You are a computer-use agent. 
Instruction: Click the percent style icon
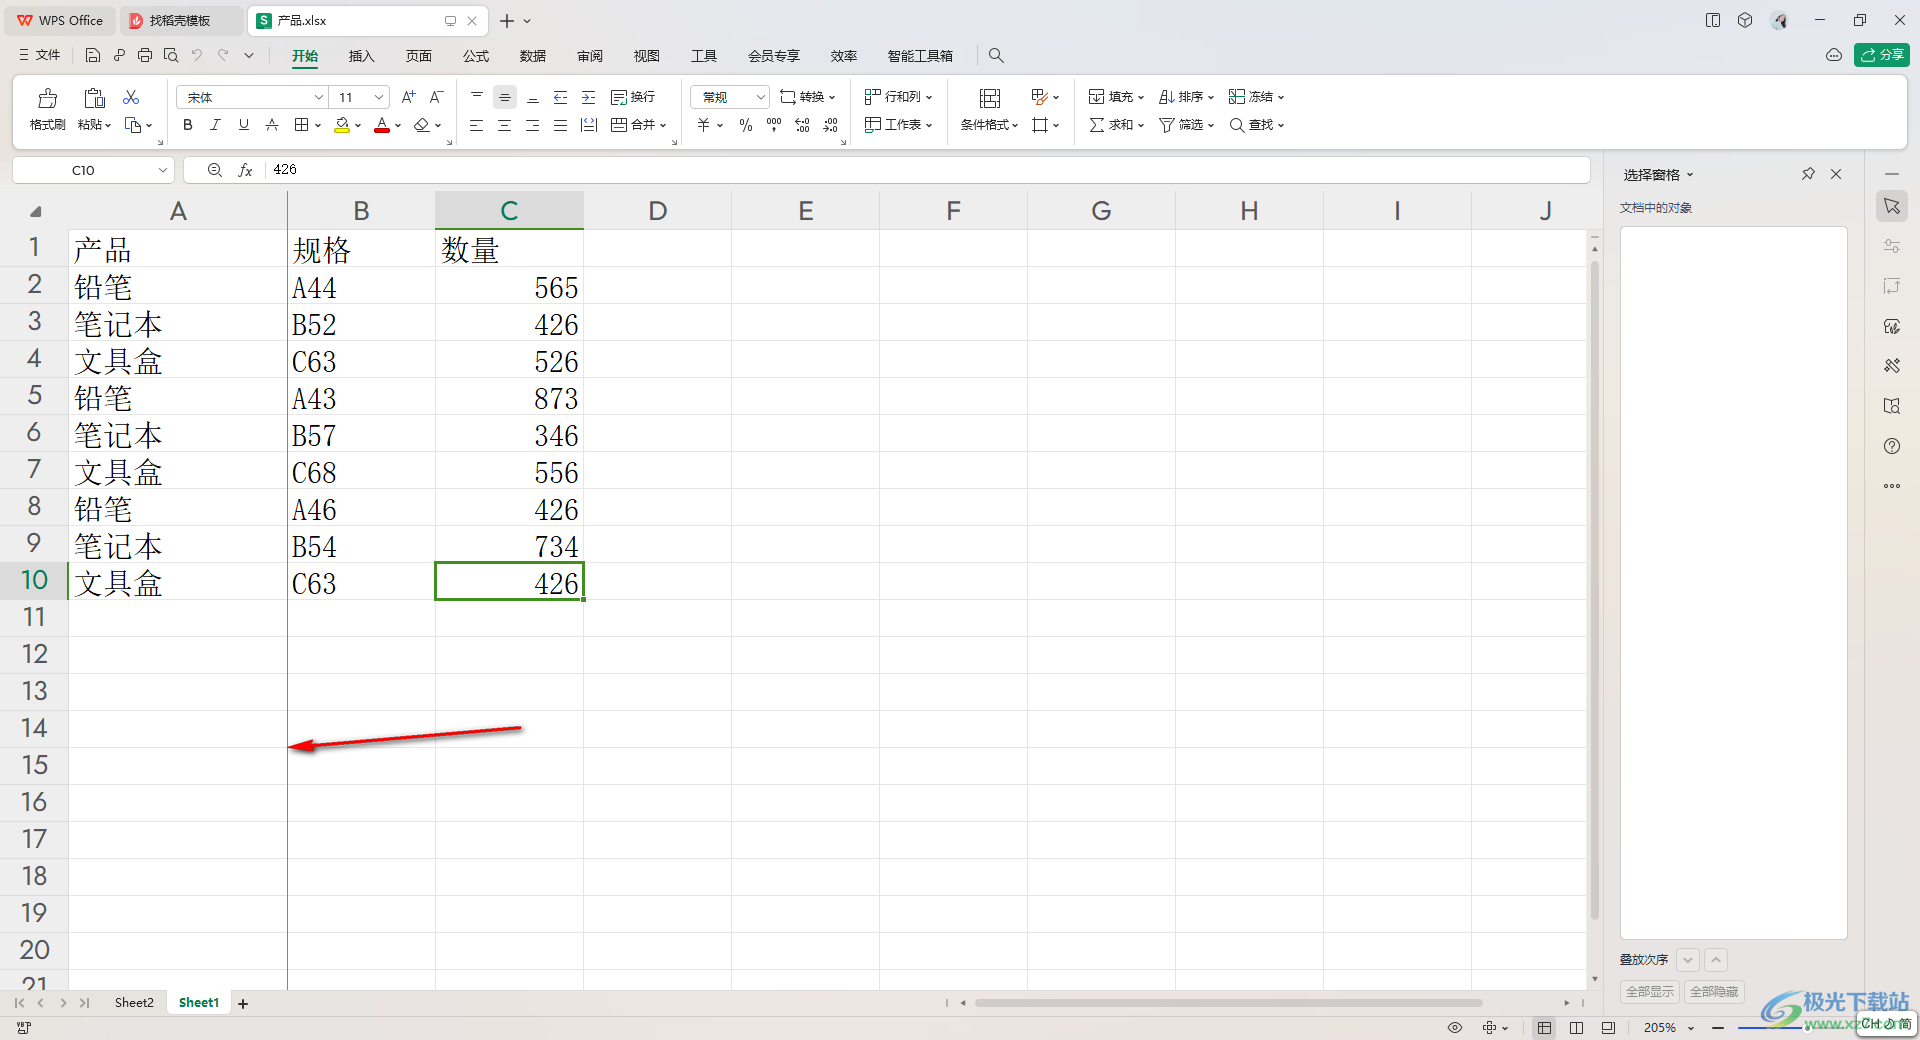(746, 125)
